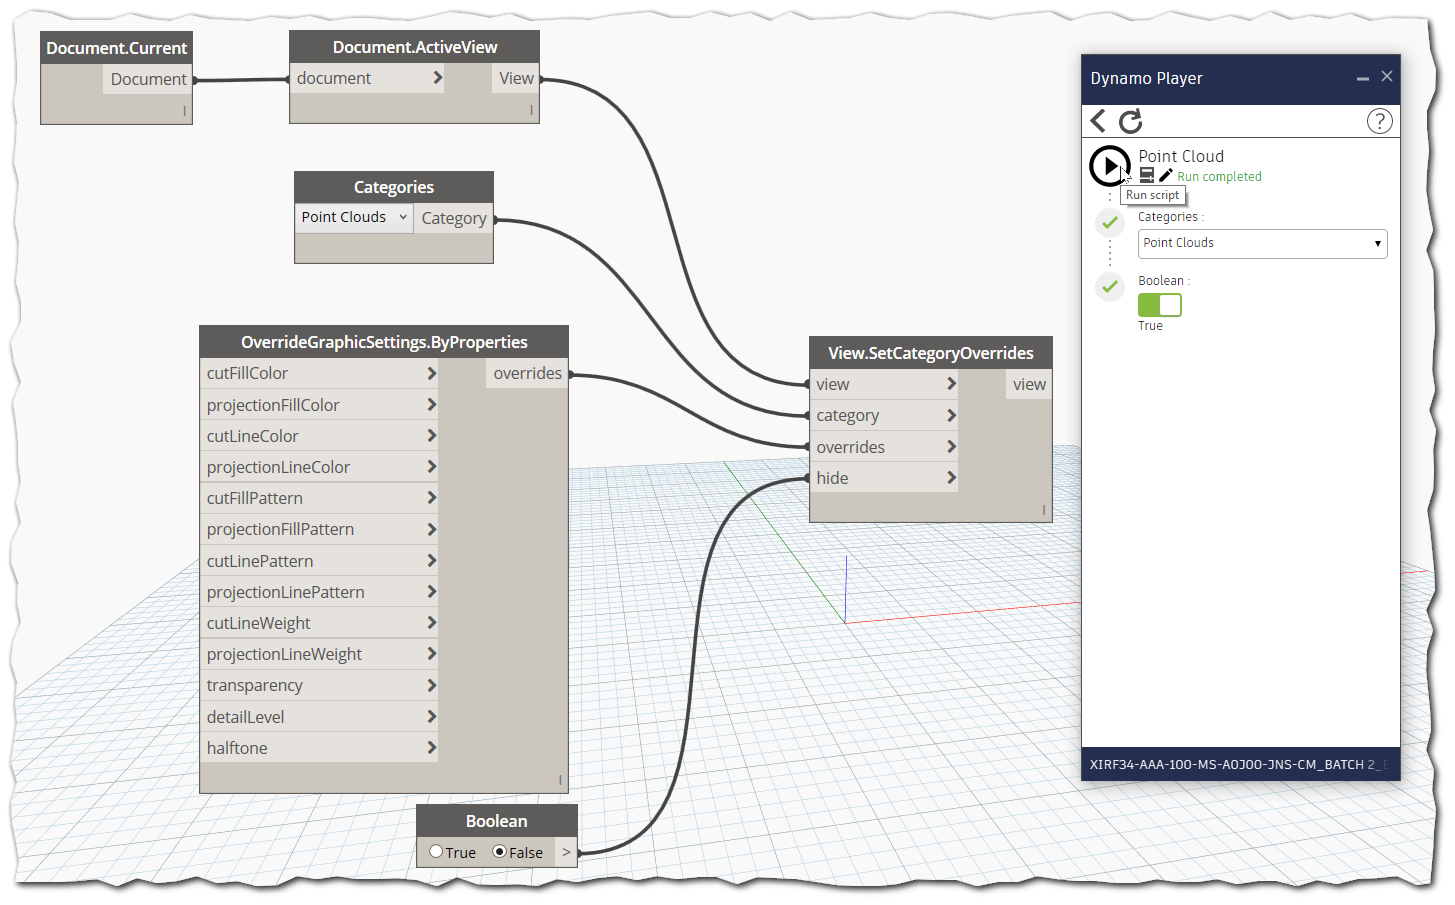Run the Point Cloud script
Viewport: 1455px width, 905px height.
(1109, 166)
